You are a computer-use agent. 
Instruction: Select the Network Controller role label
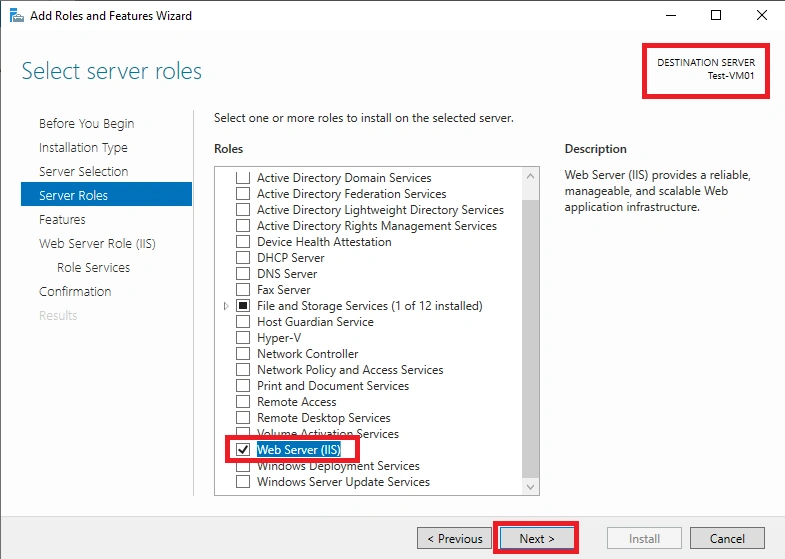tap(307, 354)
